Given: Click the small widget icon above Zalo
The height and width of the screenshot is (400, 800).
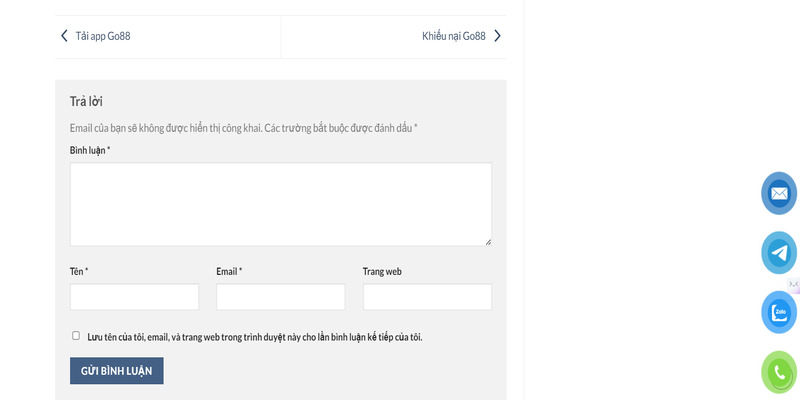Looking at the screenshot, I should (794, 286).
